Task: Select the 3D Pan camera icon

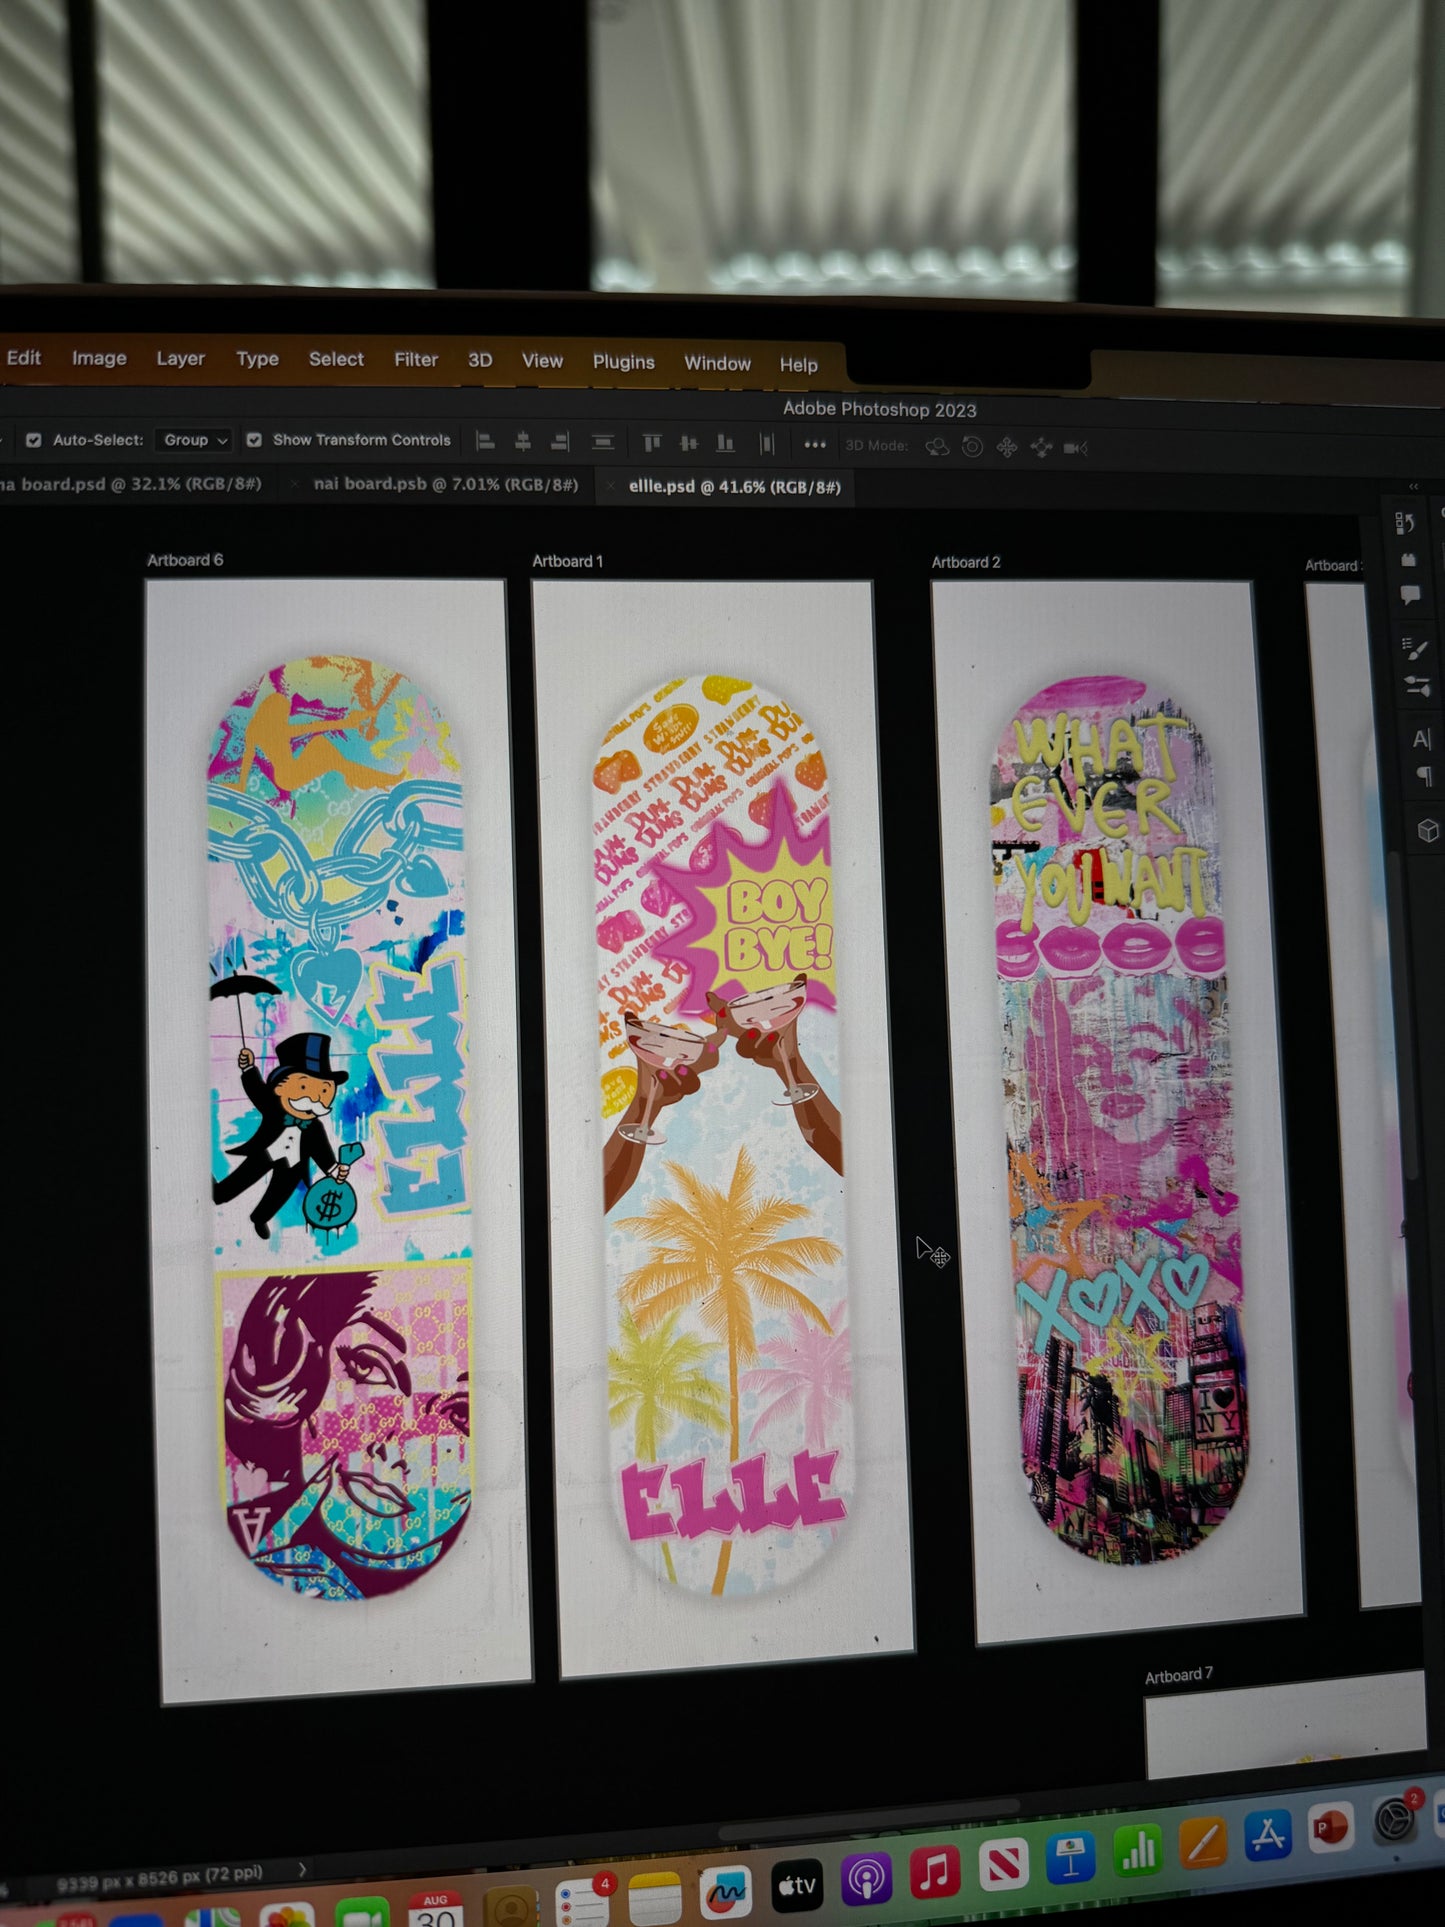Action: (x=1007, y=447)
